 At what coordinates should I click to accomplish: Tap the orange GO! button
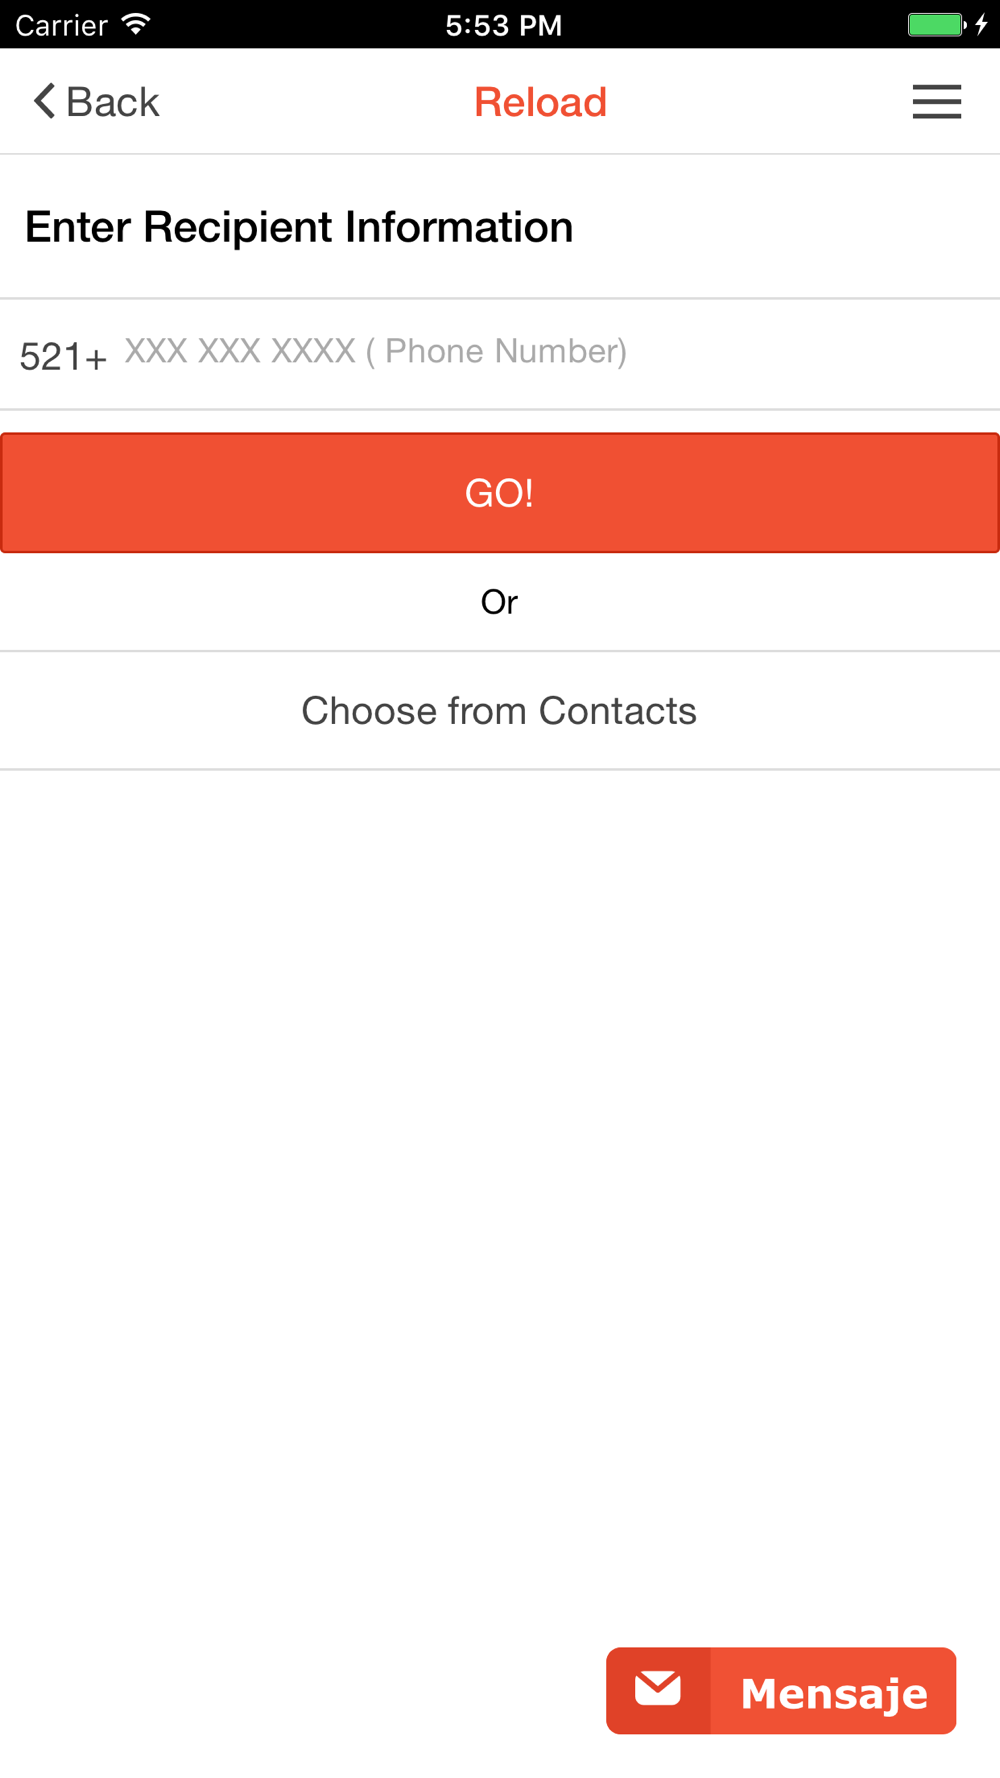tap(500, 493)
